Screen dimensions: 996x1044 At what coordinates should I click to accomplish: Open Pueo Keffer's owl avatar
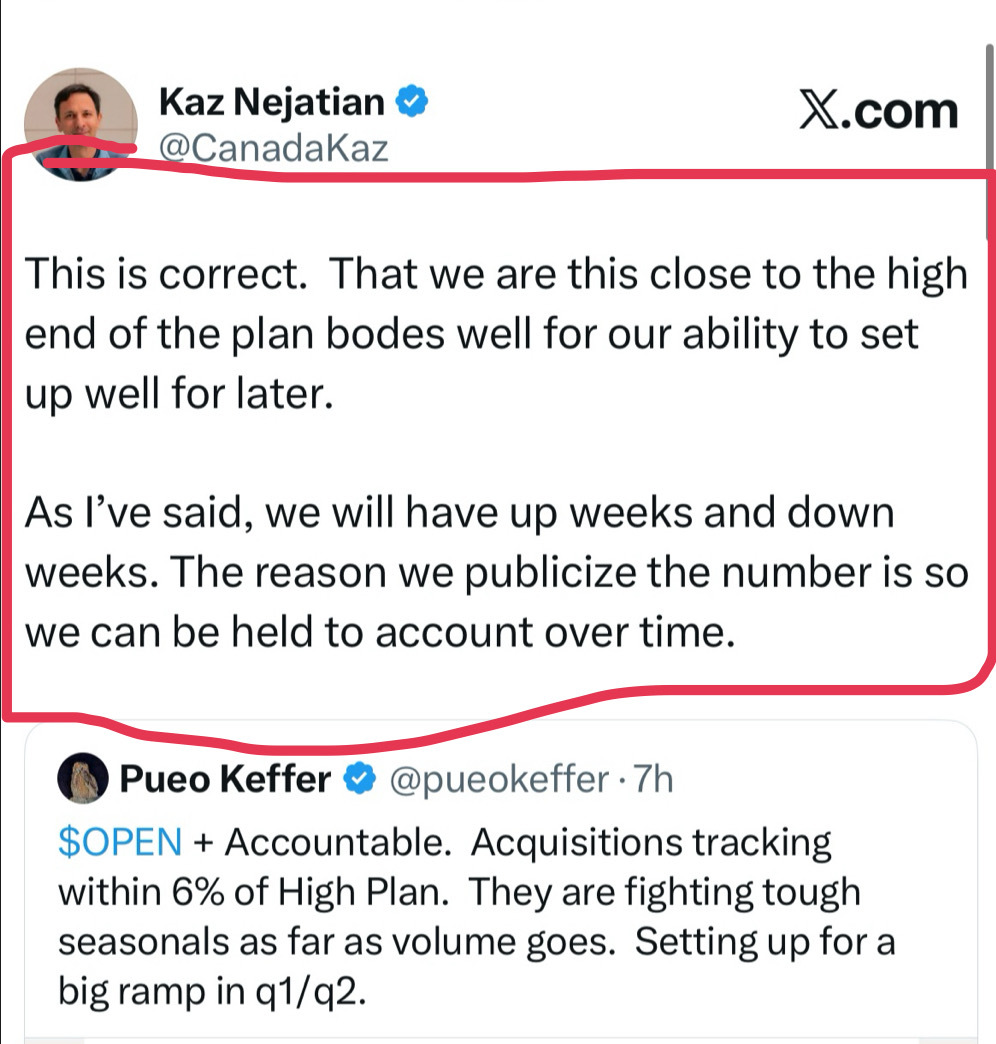click(x=83, y=778)
